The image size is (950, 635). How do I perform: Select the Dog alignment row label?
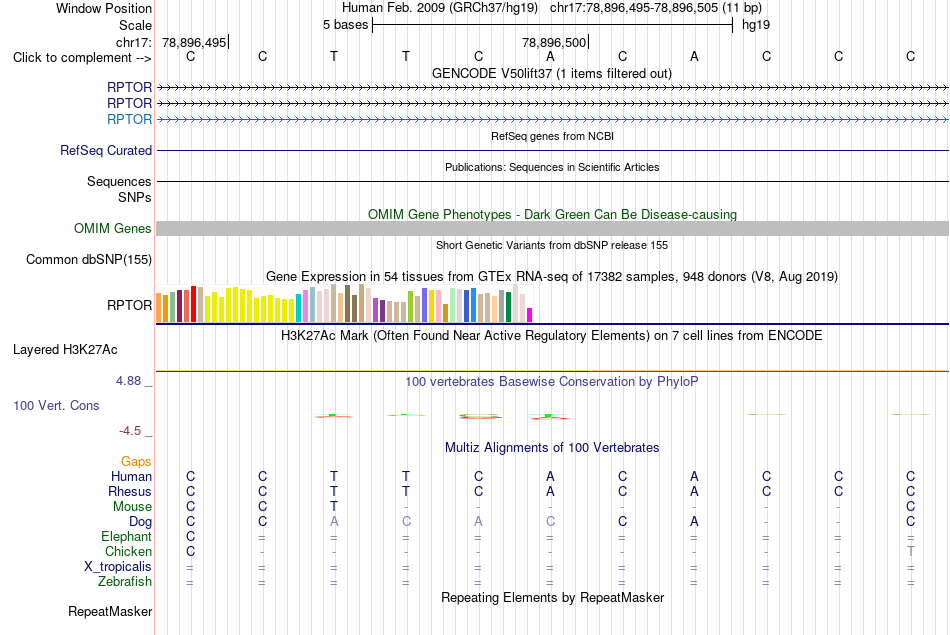pos(140,522)
